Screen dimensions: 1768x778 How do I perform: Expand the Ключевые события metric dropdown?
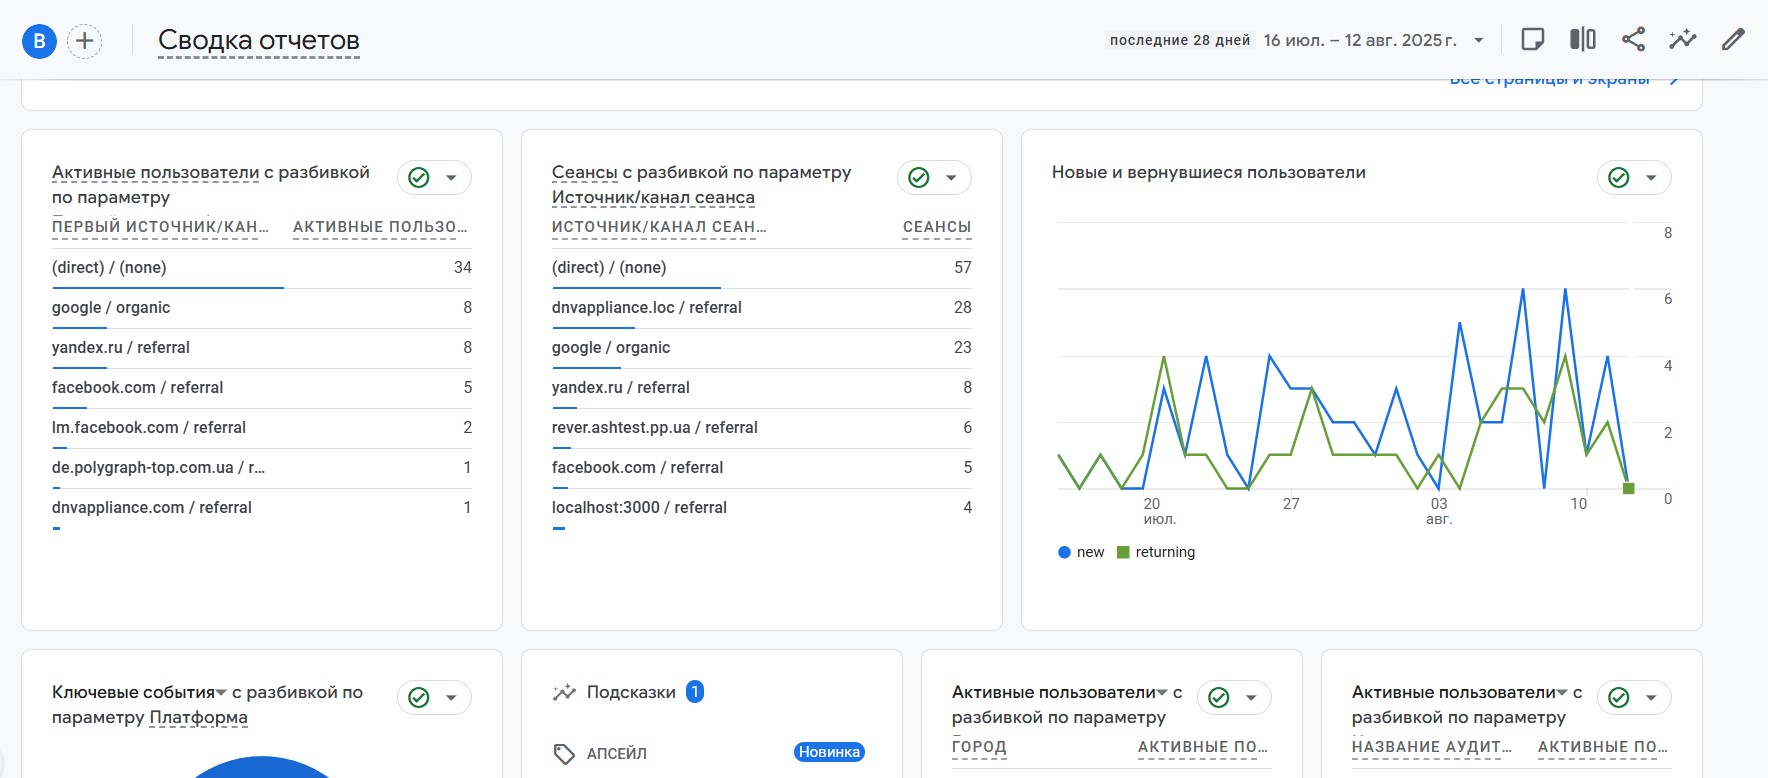pyautogui.click(x=222, y=693)
